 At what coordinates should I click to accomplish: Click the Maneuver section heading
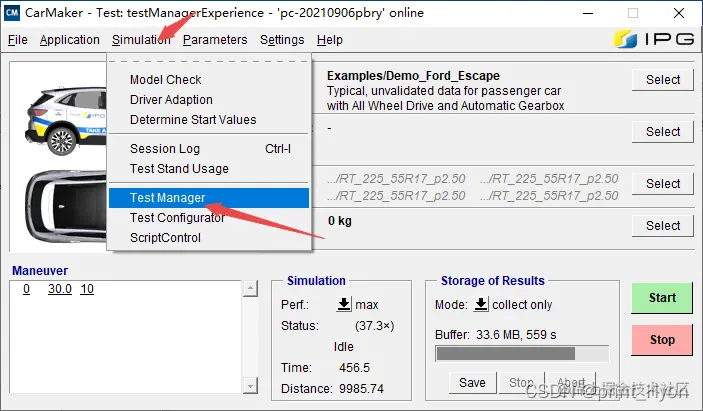(x=40, y=271)
